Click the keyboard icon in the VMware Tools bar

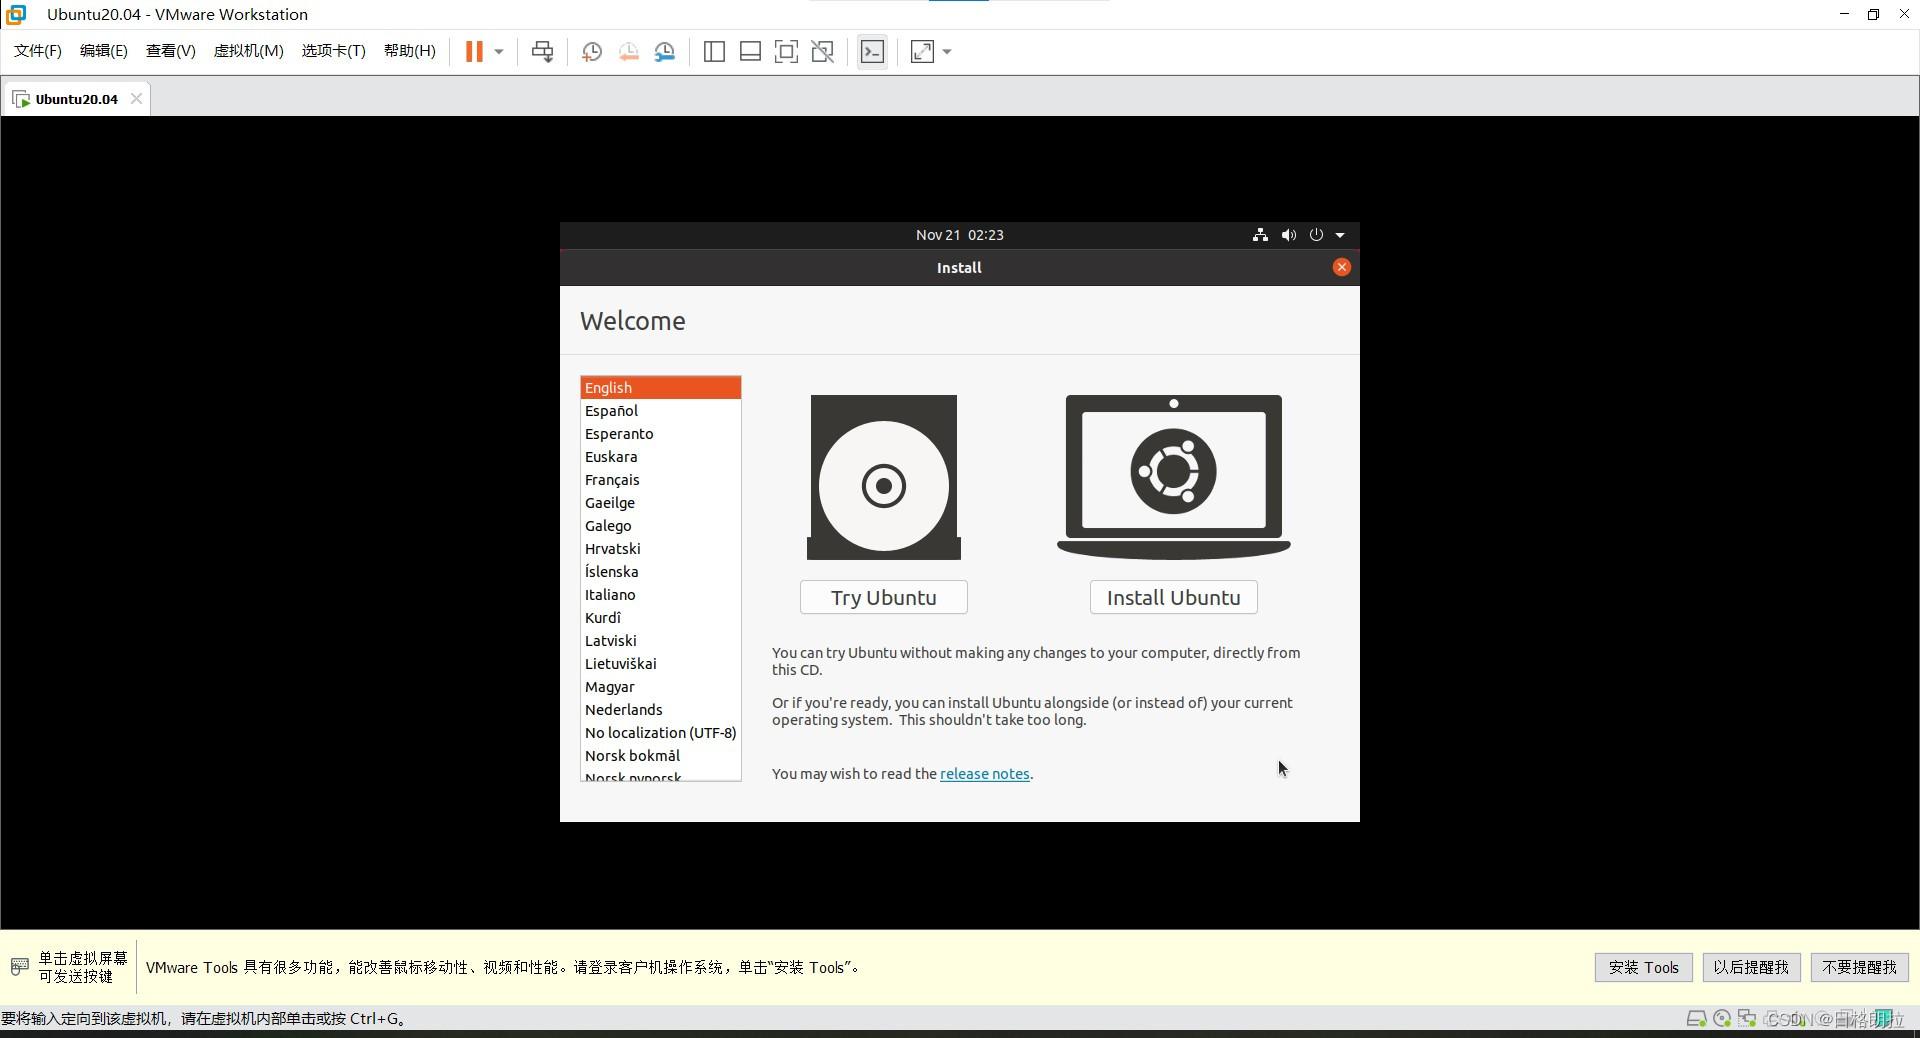coord(19,966)
